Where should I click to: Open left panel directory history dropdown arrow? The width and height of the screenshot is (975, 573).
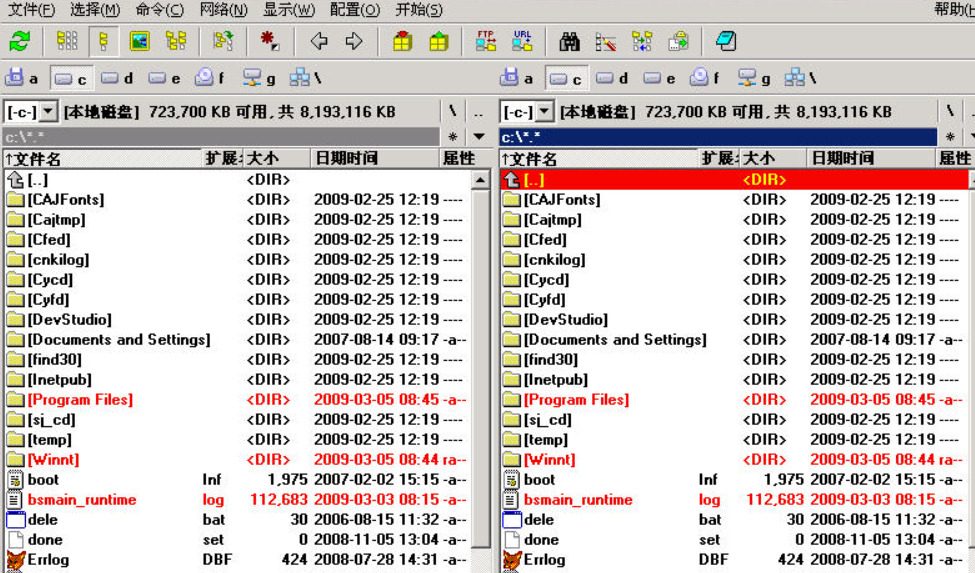tap(479, 137)
